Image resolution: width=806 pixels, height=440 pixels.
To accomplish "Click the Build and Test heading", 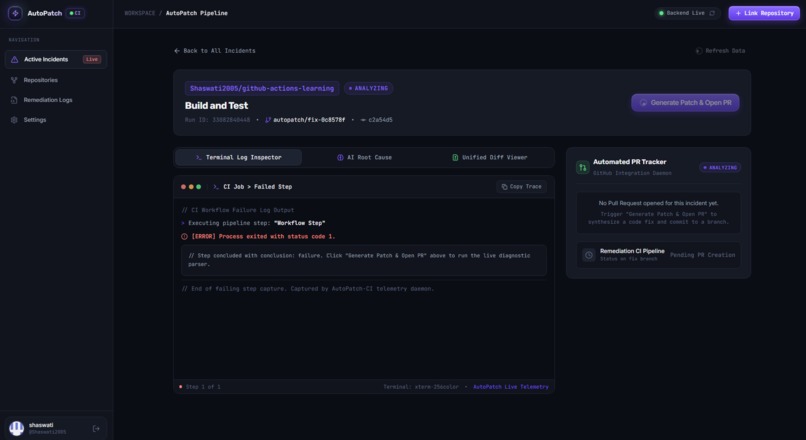I will 216,105.
